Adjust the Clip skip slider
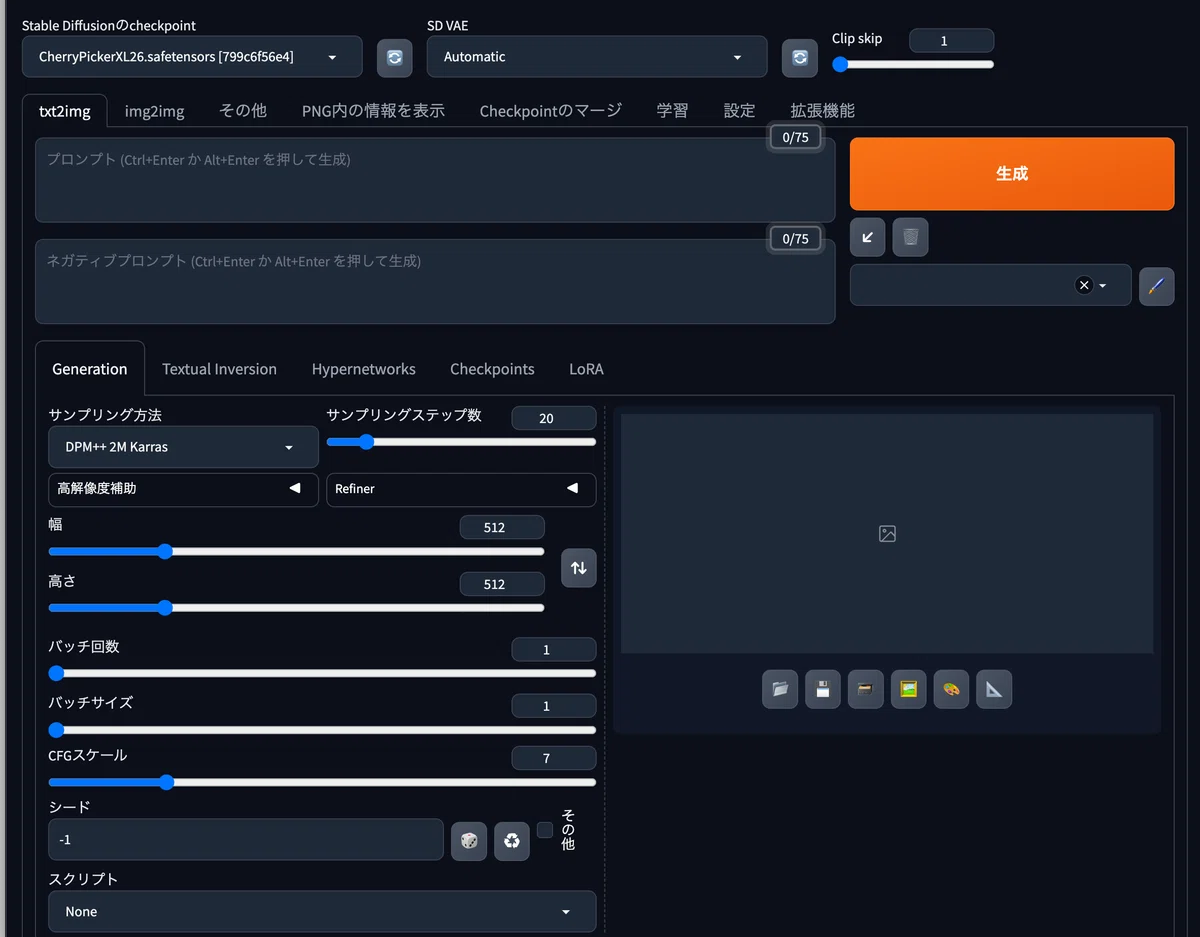 click(x=913, y=64)
